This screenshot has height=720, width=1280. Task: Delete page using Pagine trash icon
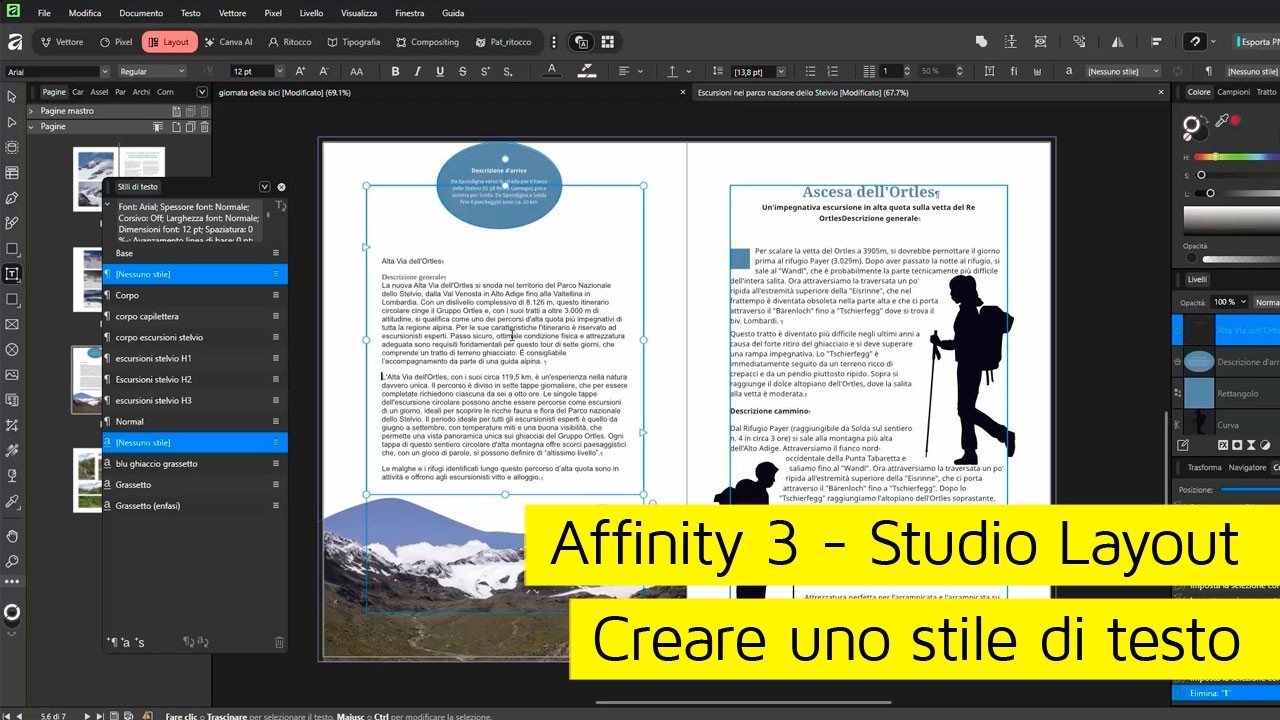point(205,127)
